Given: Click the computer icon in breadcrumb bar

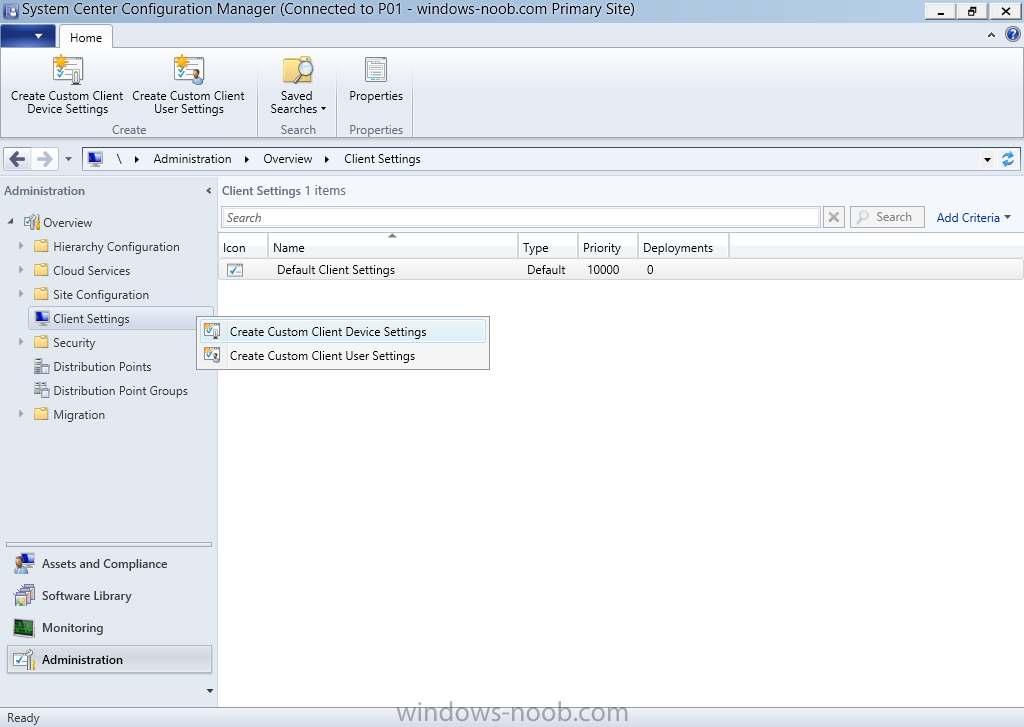Looking at the screenshot, I should click(95, 159).
